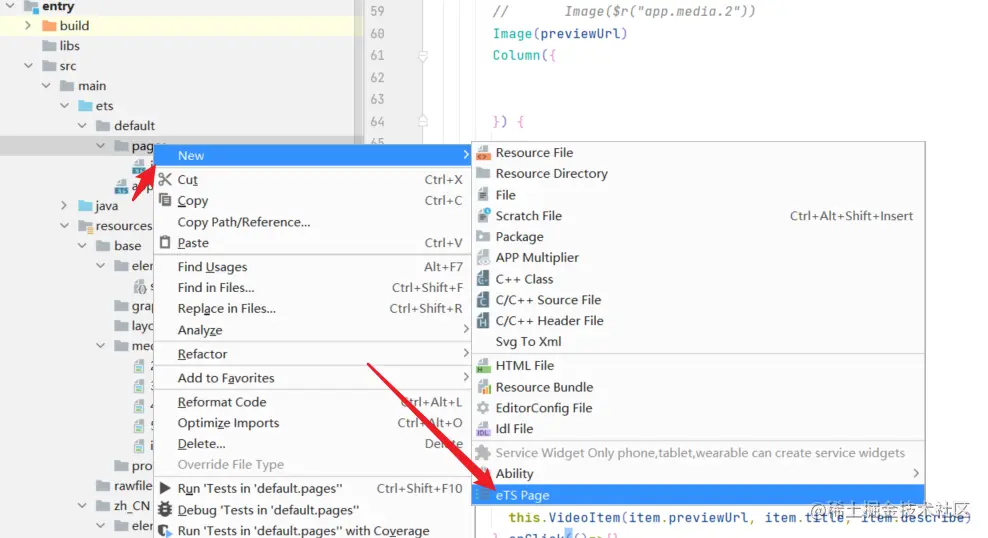Open the Add to Favorites submenu
The height and width of the screenshot is (538, 988).
pos(313,378)
